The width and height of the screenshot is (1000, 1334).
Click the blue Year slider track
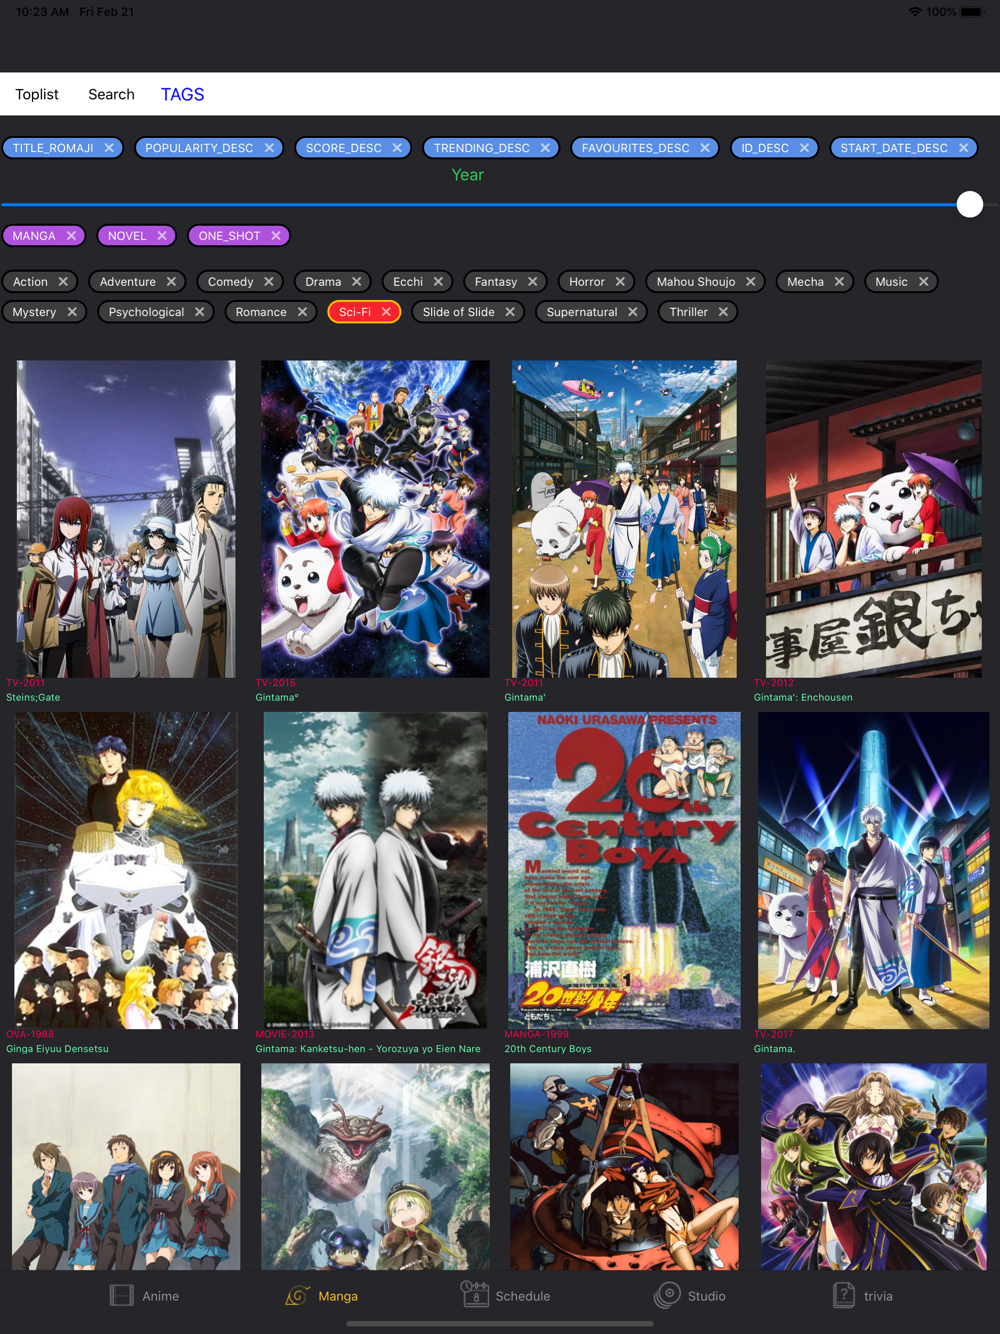point(478,204)
